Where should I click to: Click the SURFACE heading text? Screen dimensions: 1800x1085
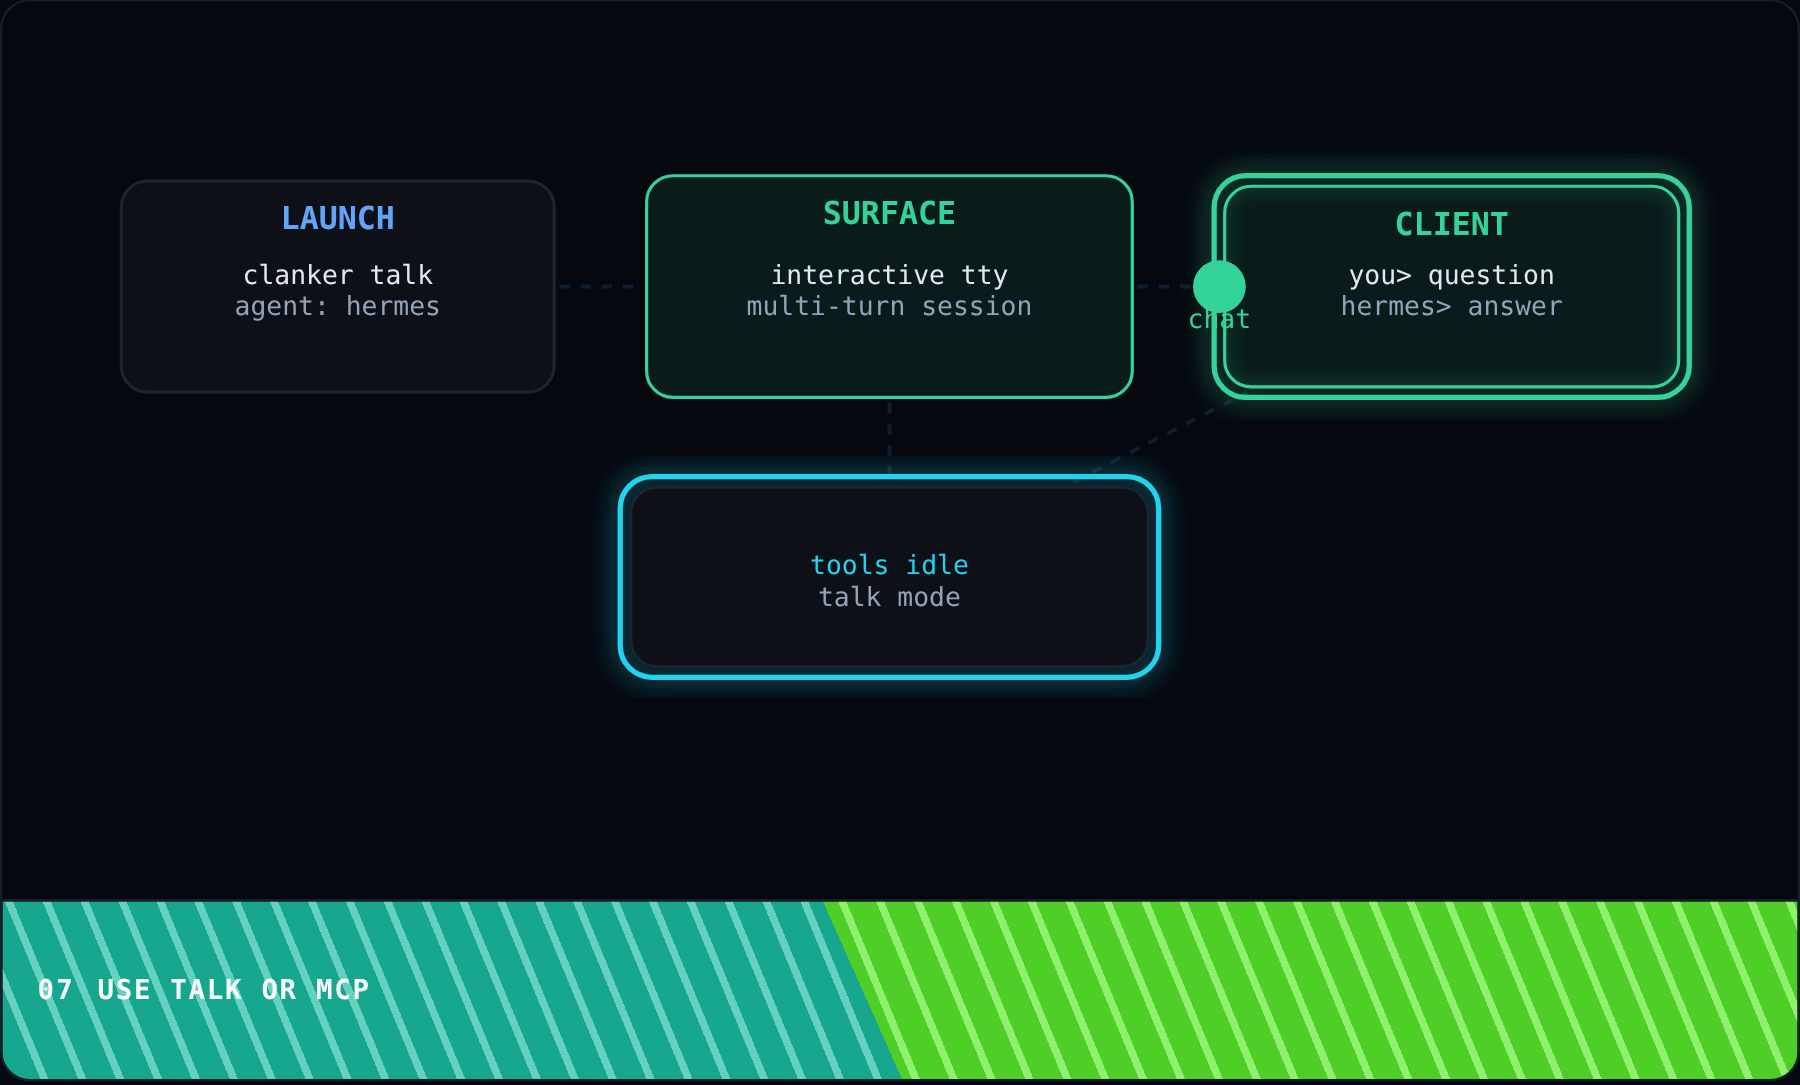(x=889, y=214)
